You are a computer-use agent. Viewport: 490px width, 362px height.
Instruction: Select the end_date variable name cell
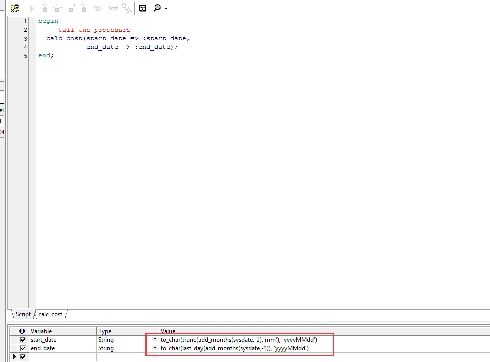43,348
